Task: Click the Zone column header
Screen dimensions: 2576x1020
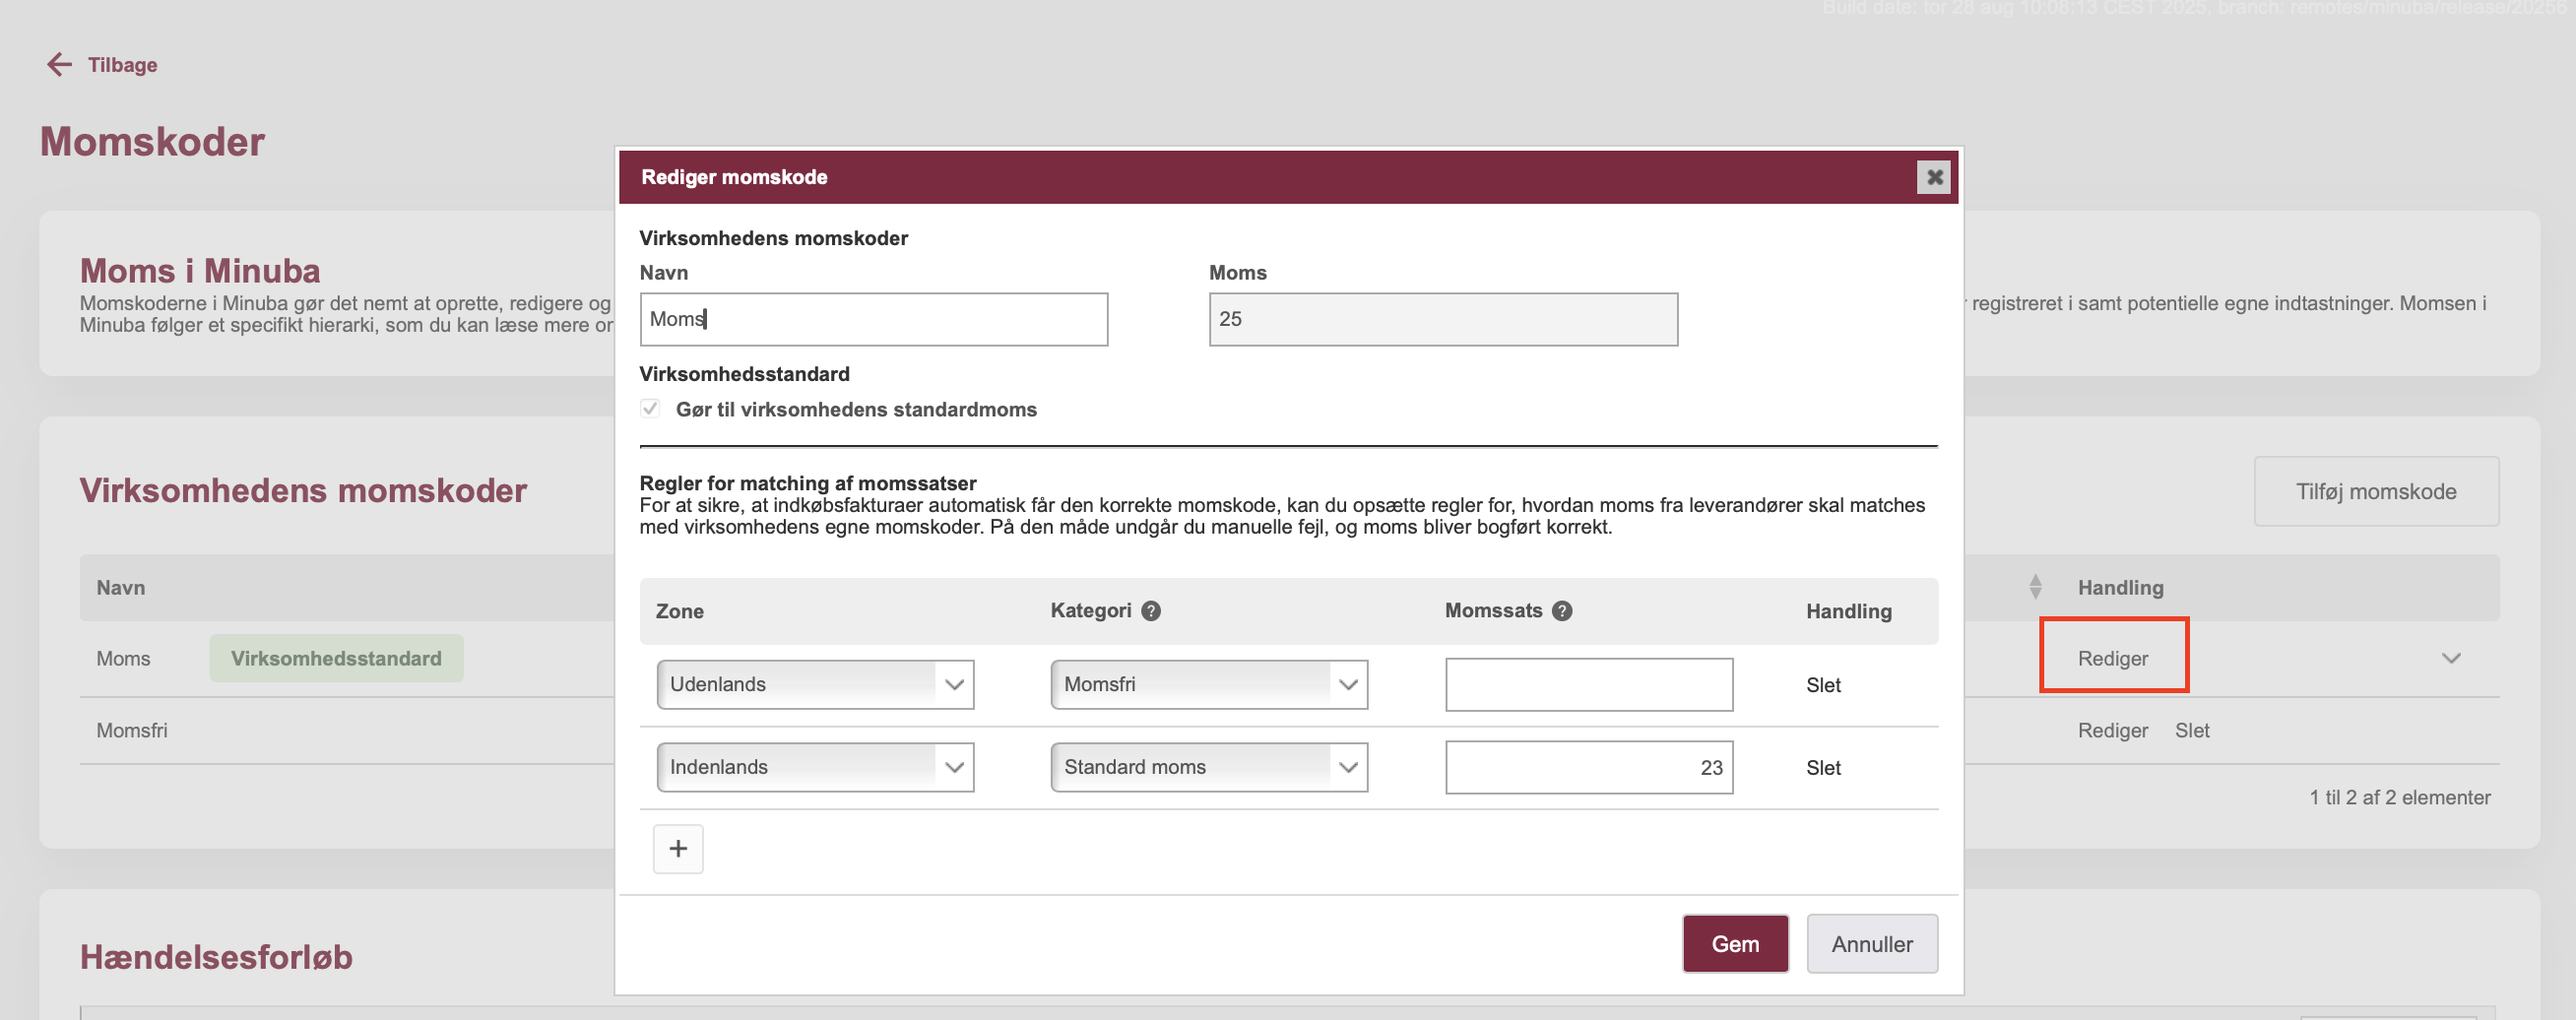Action: pyautogui.click(x=680, y=611)
